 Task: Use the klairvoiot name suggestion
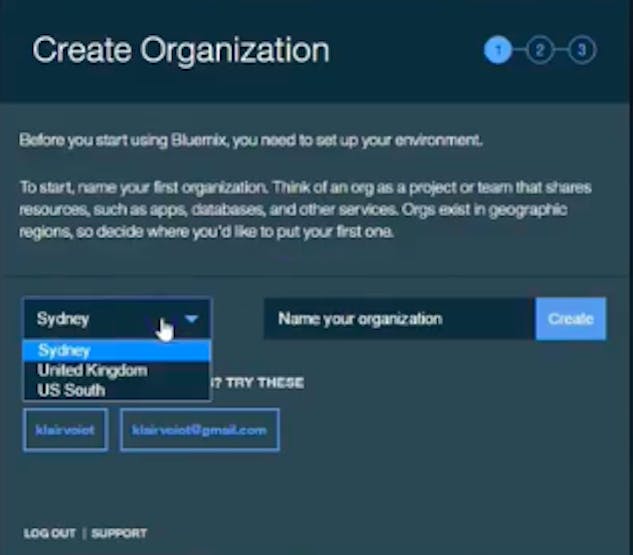tap(65, 430)
